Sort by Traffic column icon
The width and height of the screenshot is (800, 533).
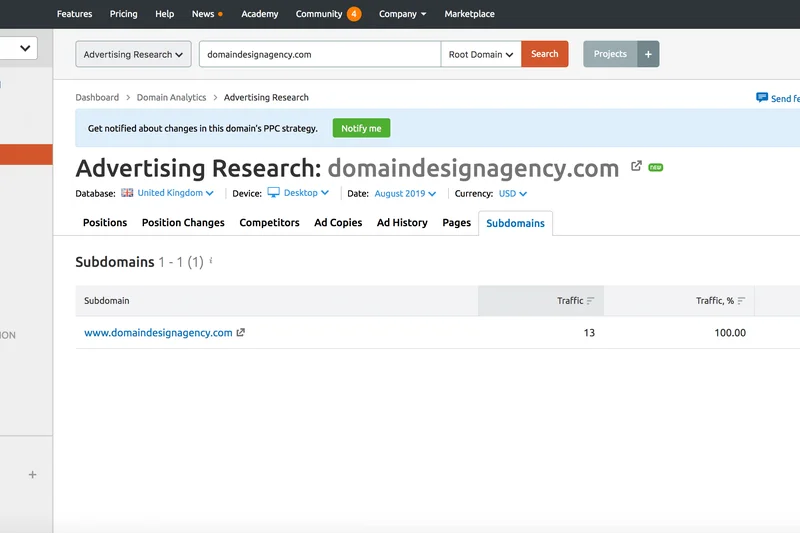[x=590, y=301]
